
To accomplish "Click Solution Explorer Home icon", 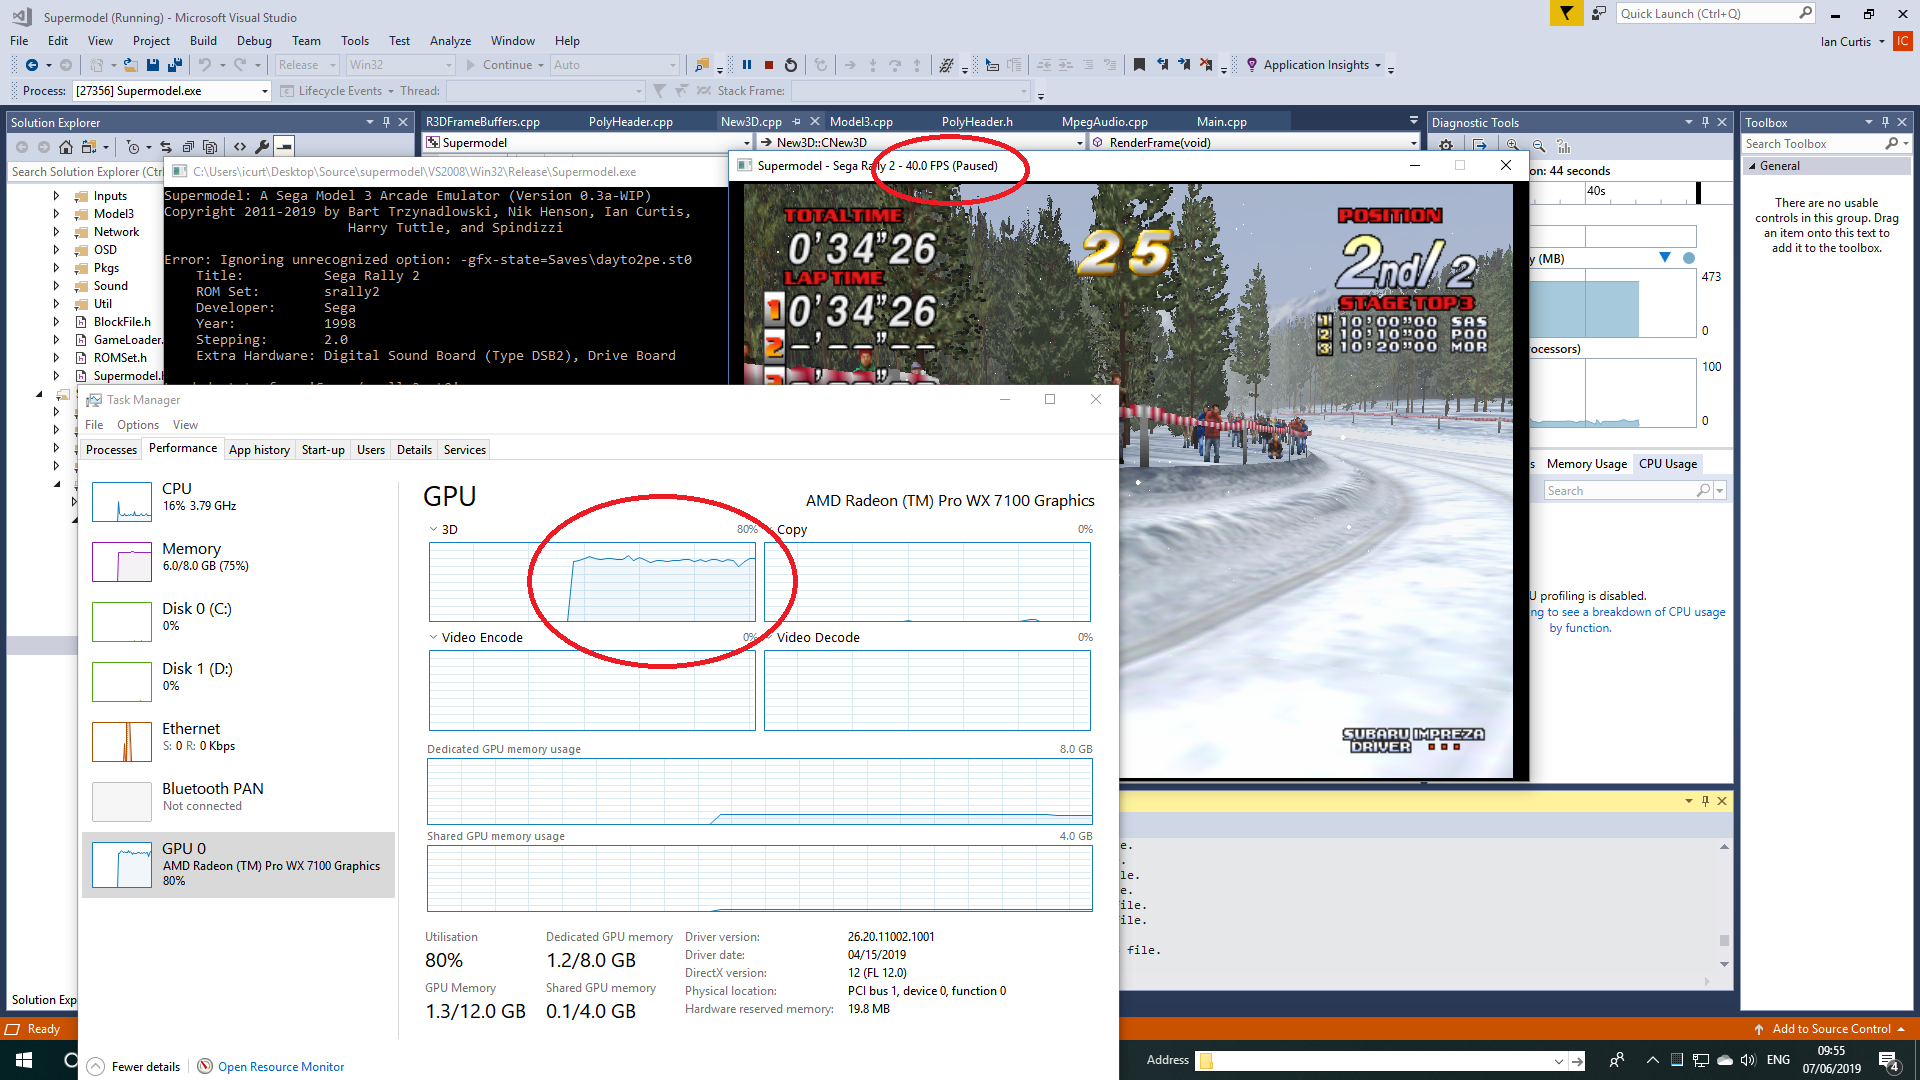I will click(65, 147).
